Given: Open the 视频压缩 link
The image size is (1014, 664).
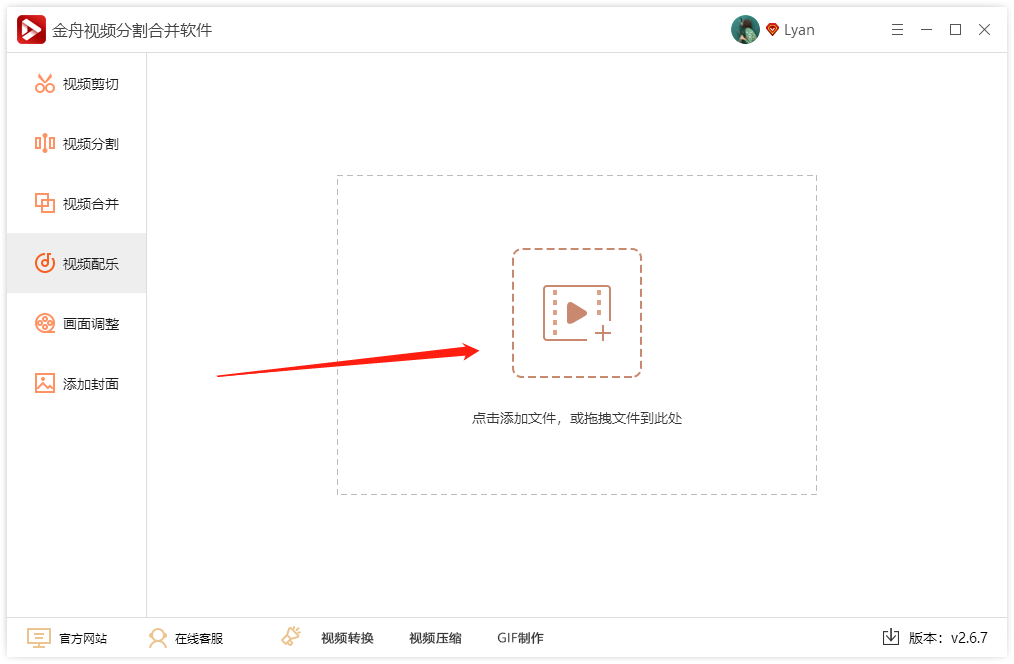Looking at the screenshot, I should 435,638.
